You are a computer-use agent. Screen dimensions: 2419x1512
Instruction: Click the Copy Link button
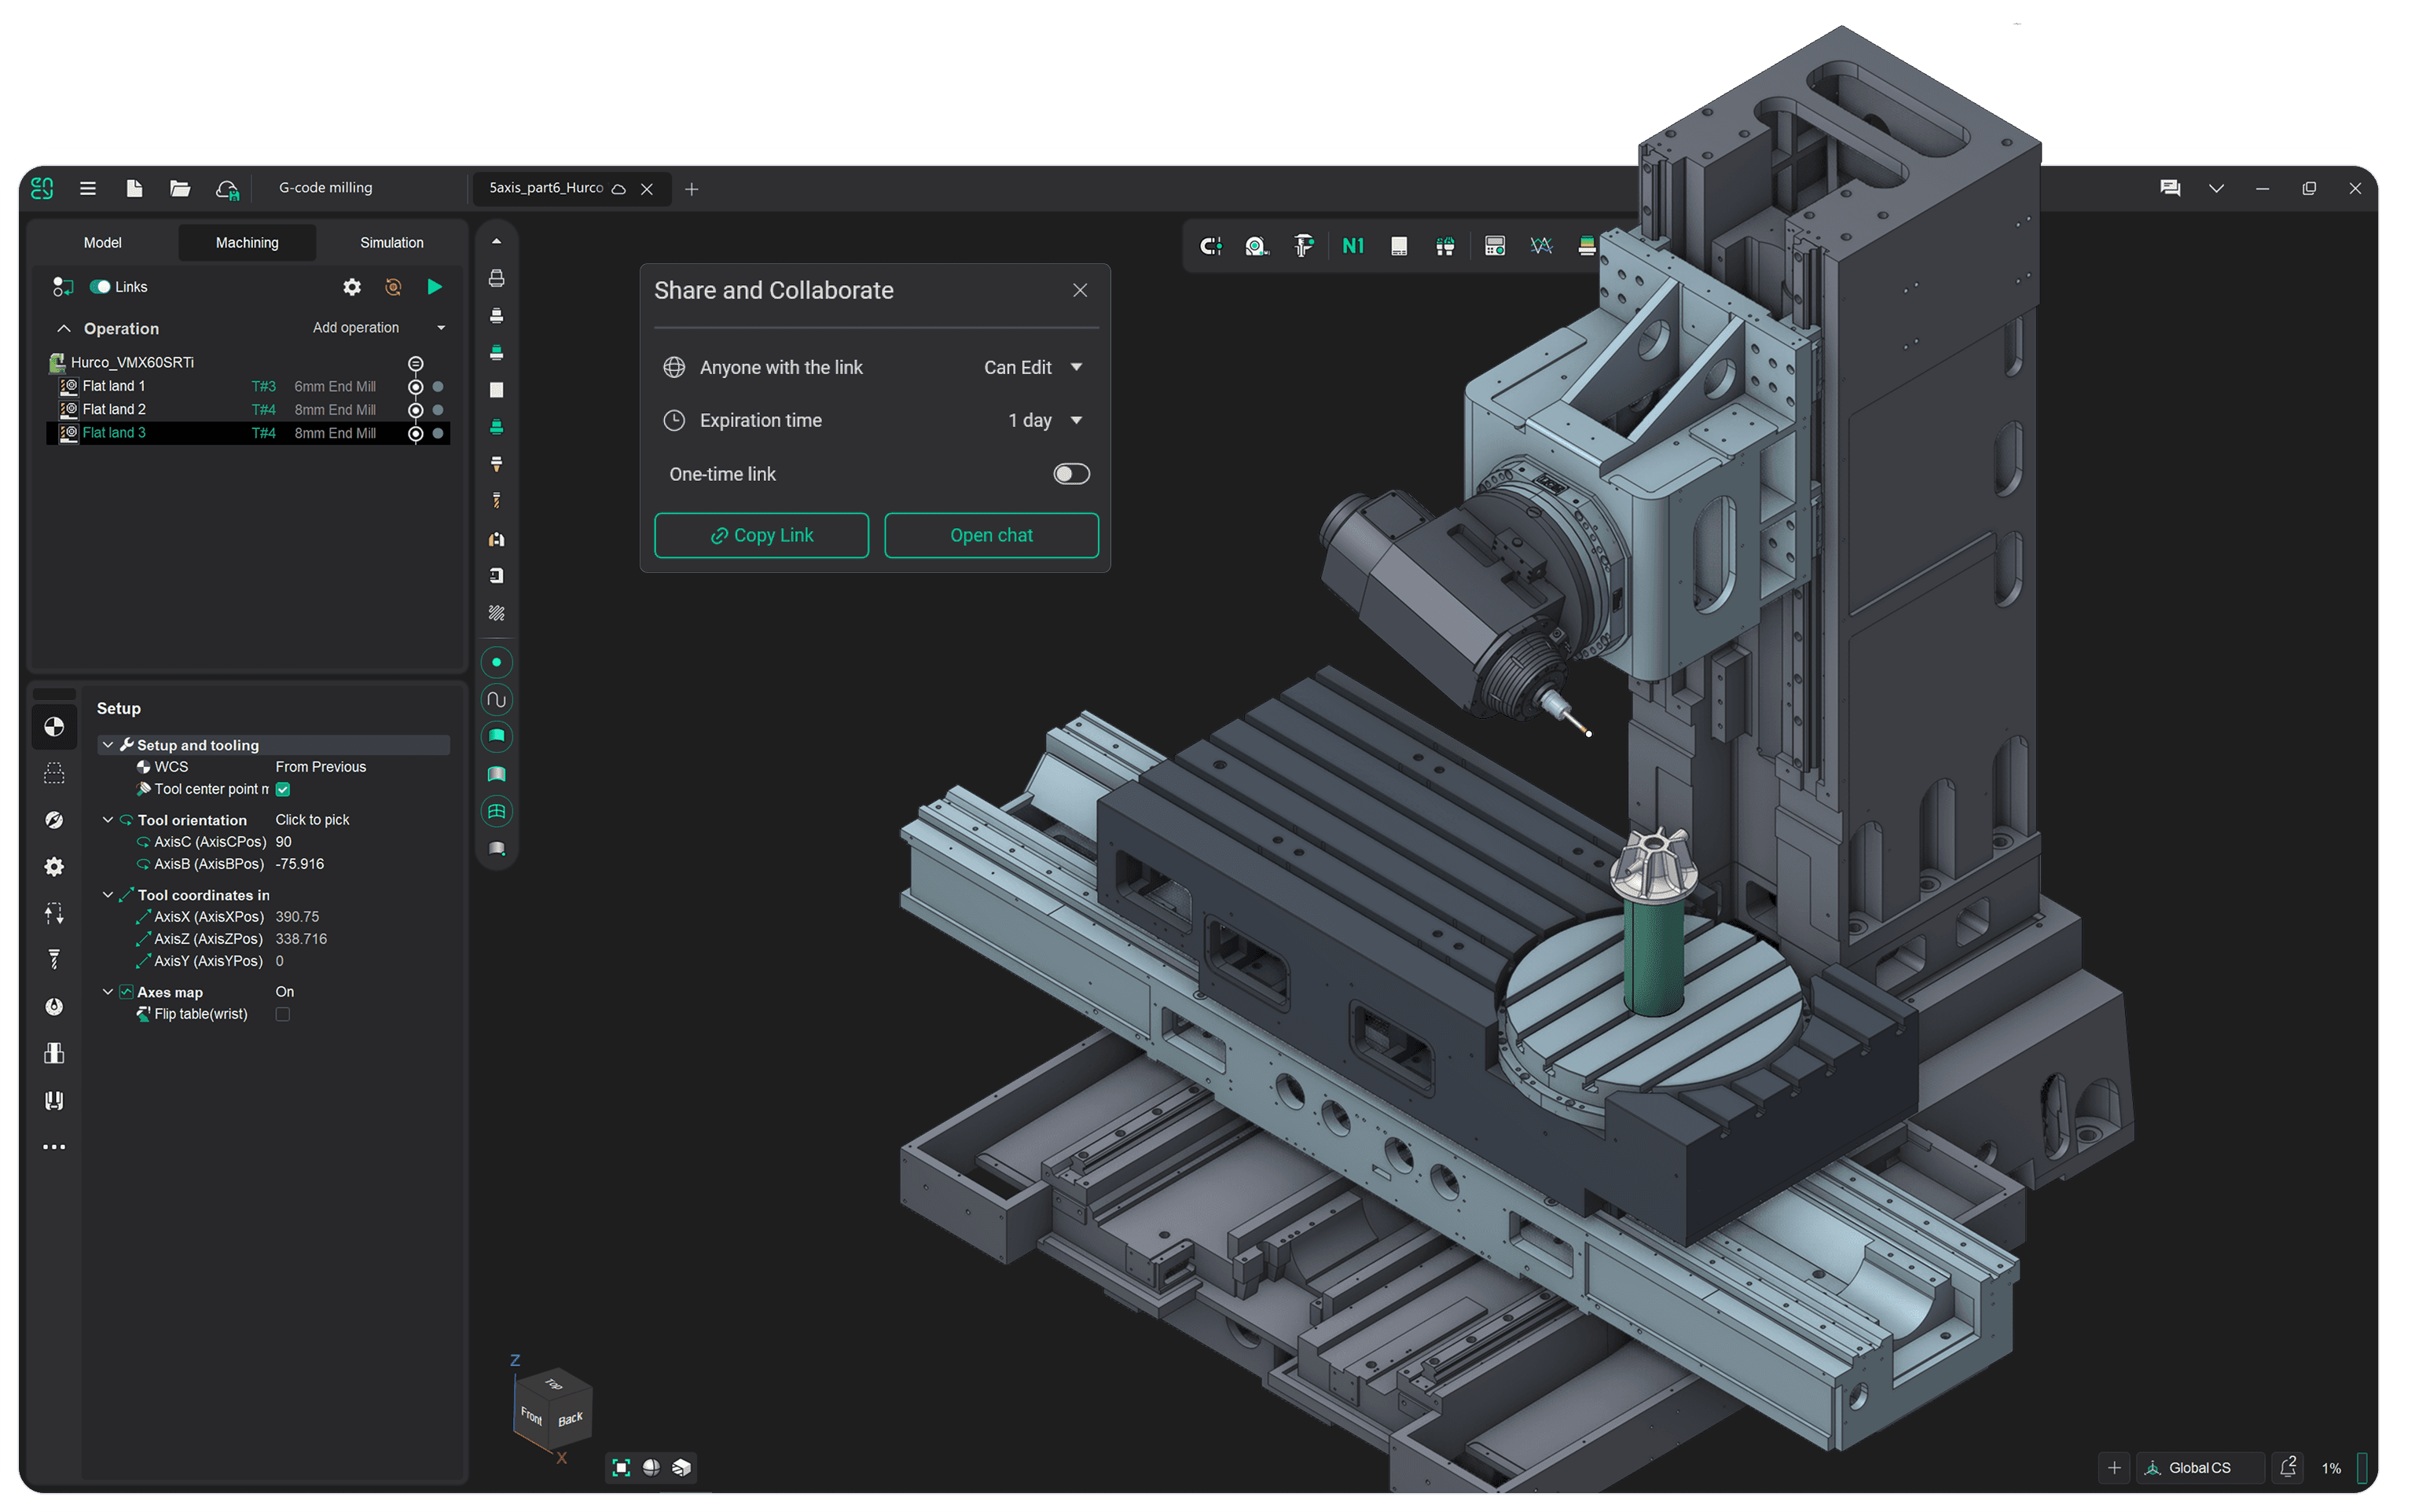tap(761, 535)
